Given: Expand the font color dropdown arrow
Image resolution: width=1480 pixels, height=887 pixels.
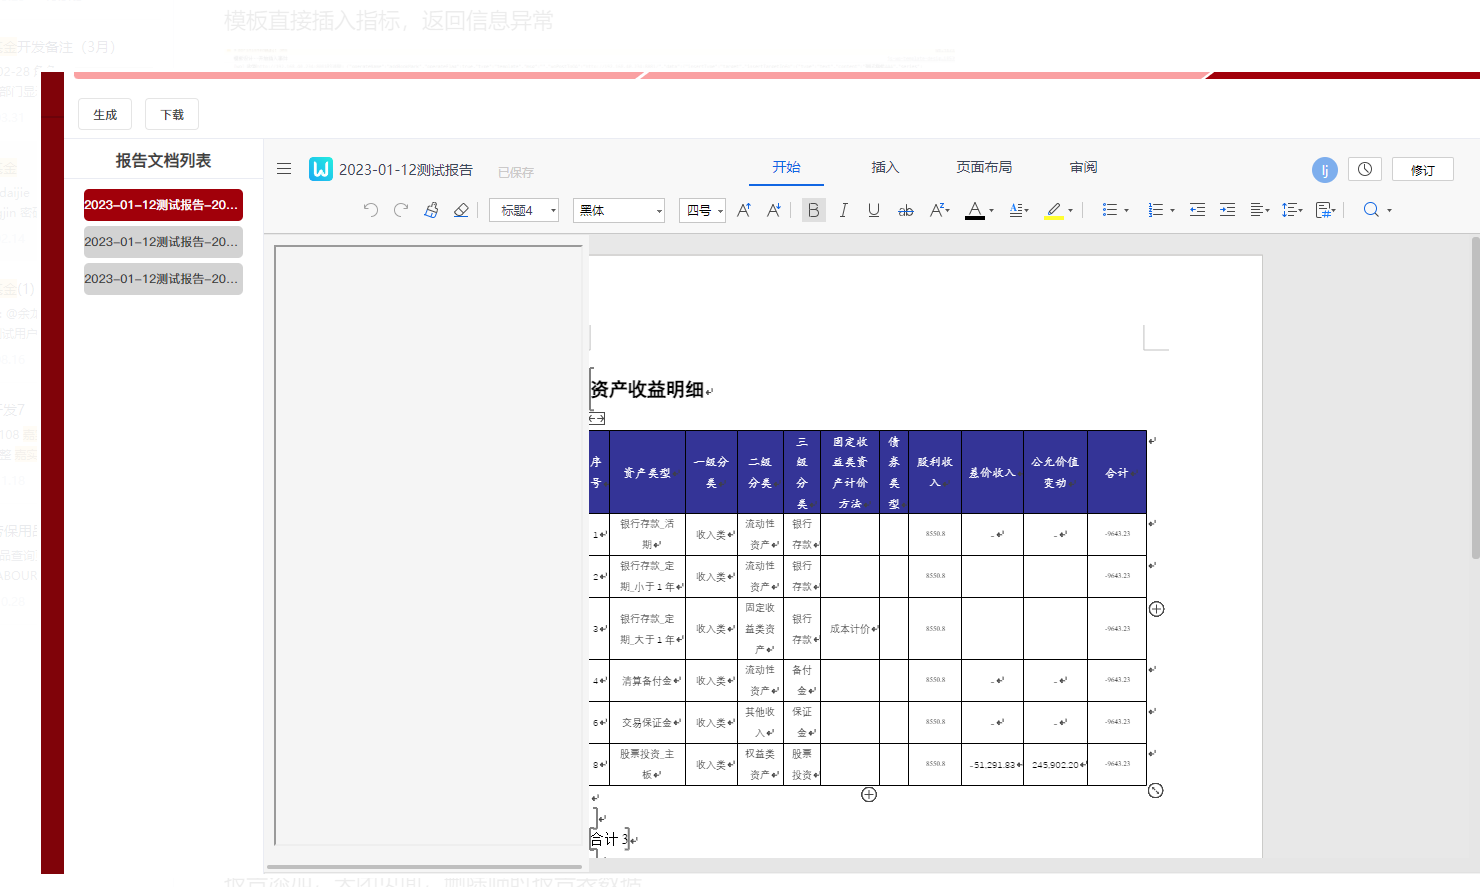Looking at the screenshot, I should coord(991,211).
